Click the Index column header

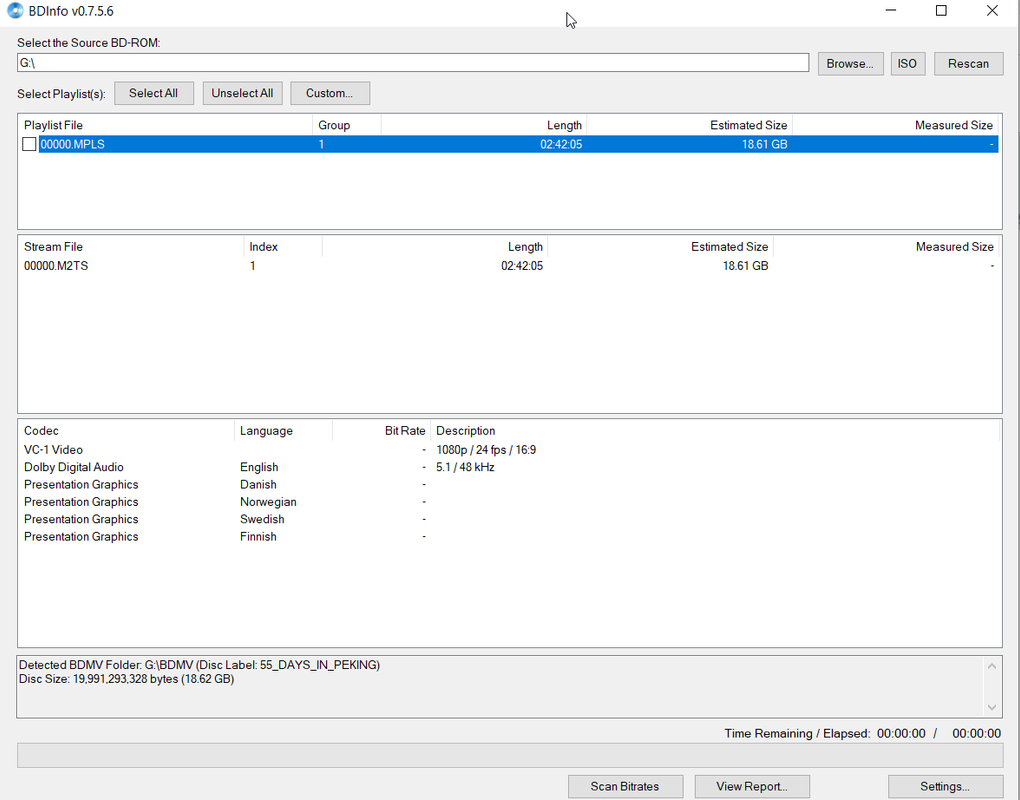coord(282,247)
